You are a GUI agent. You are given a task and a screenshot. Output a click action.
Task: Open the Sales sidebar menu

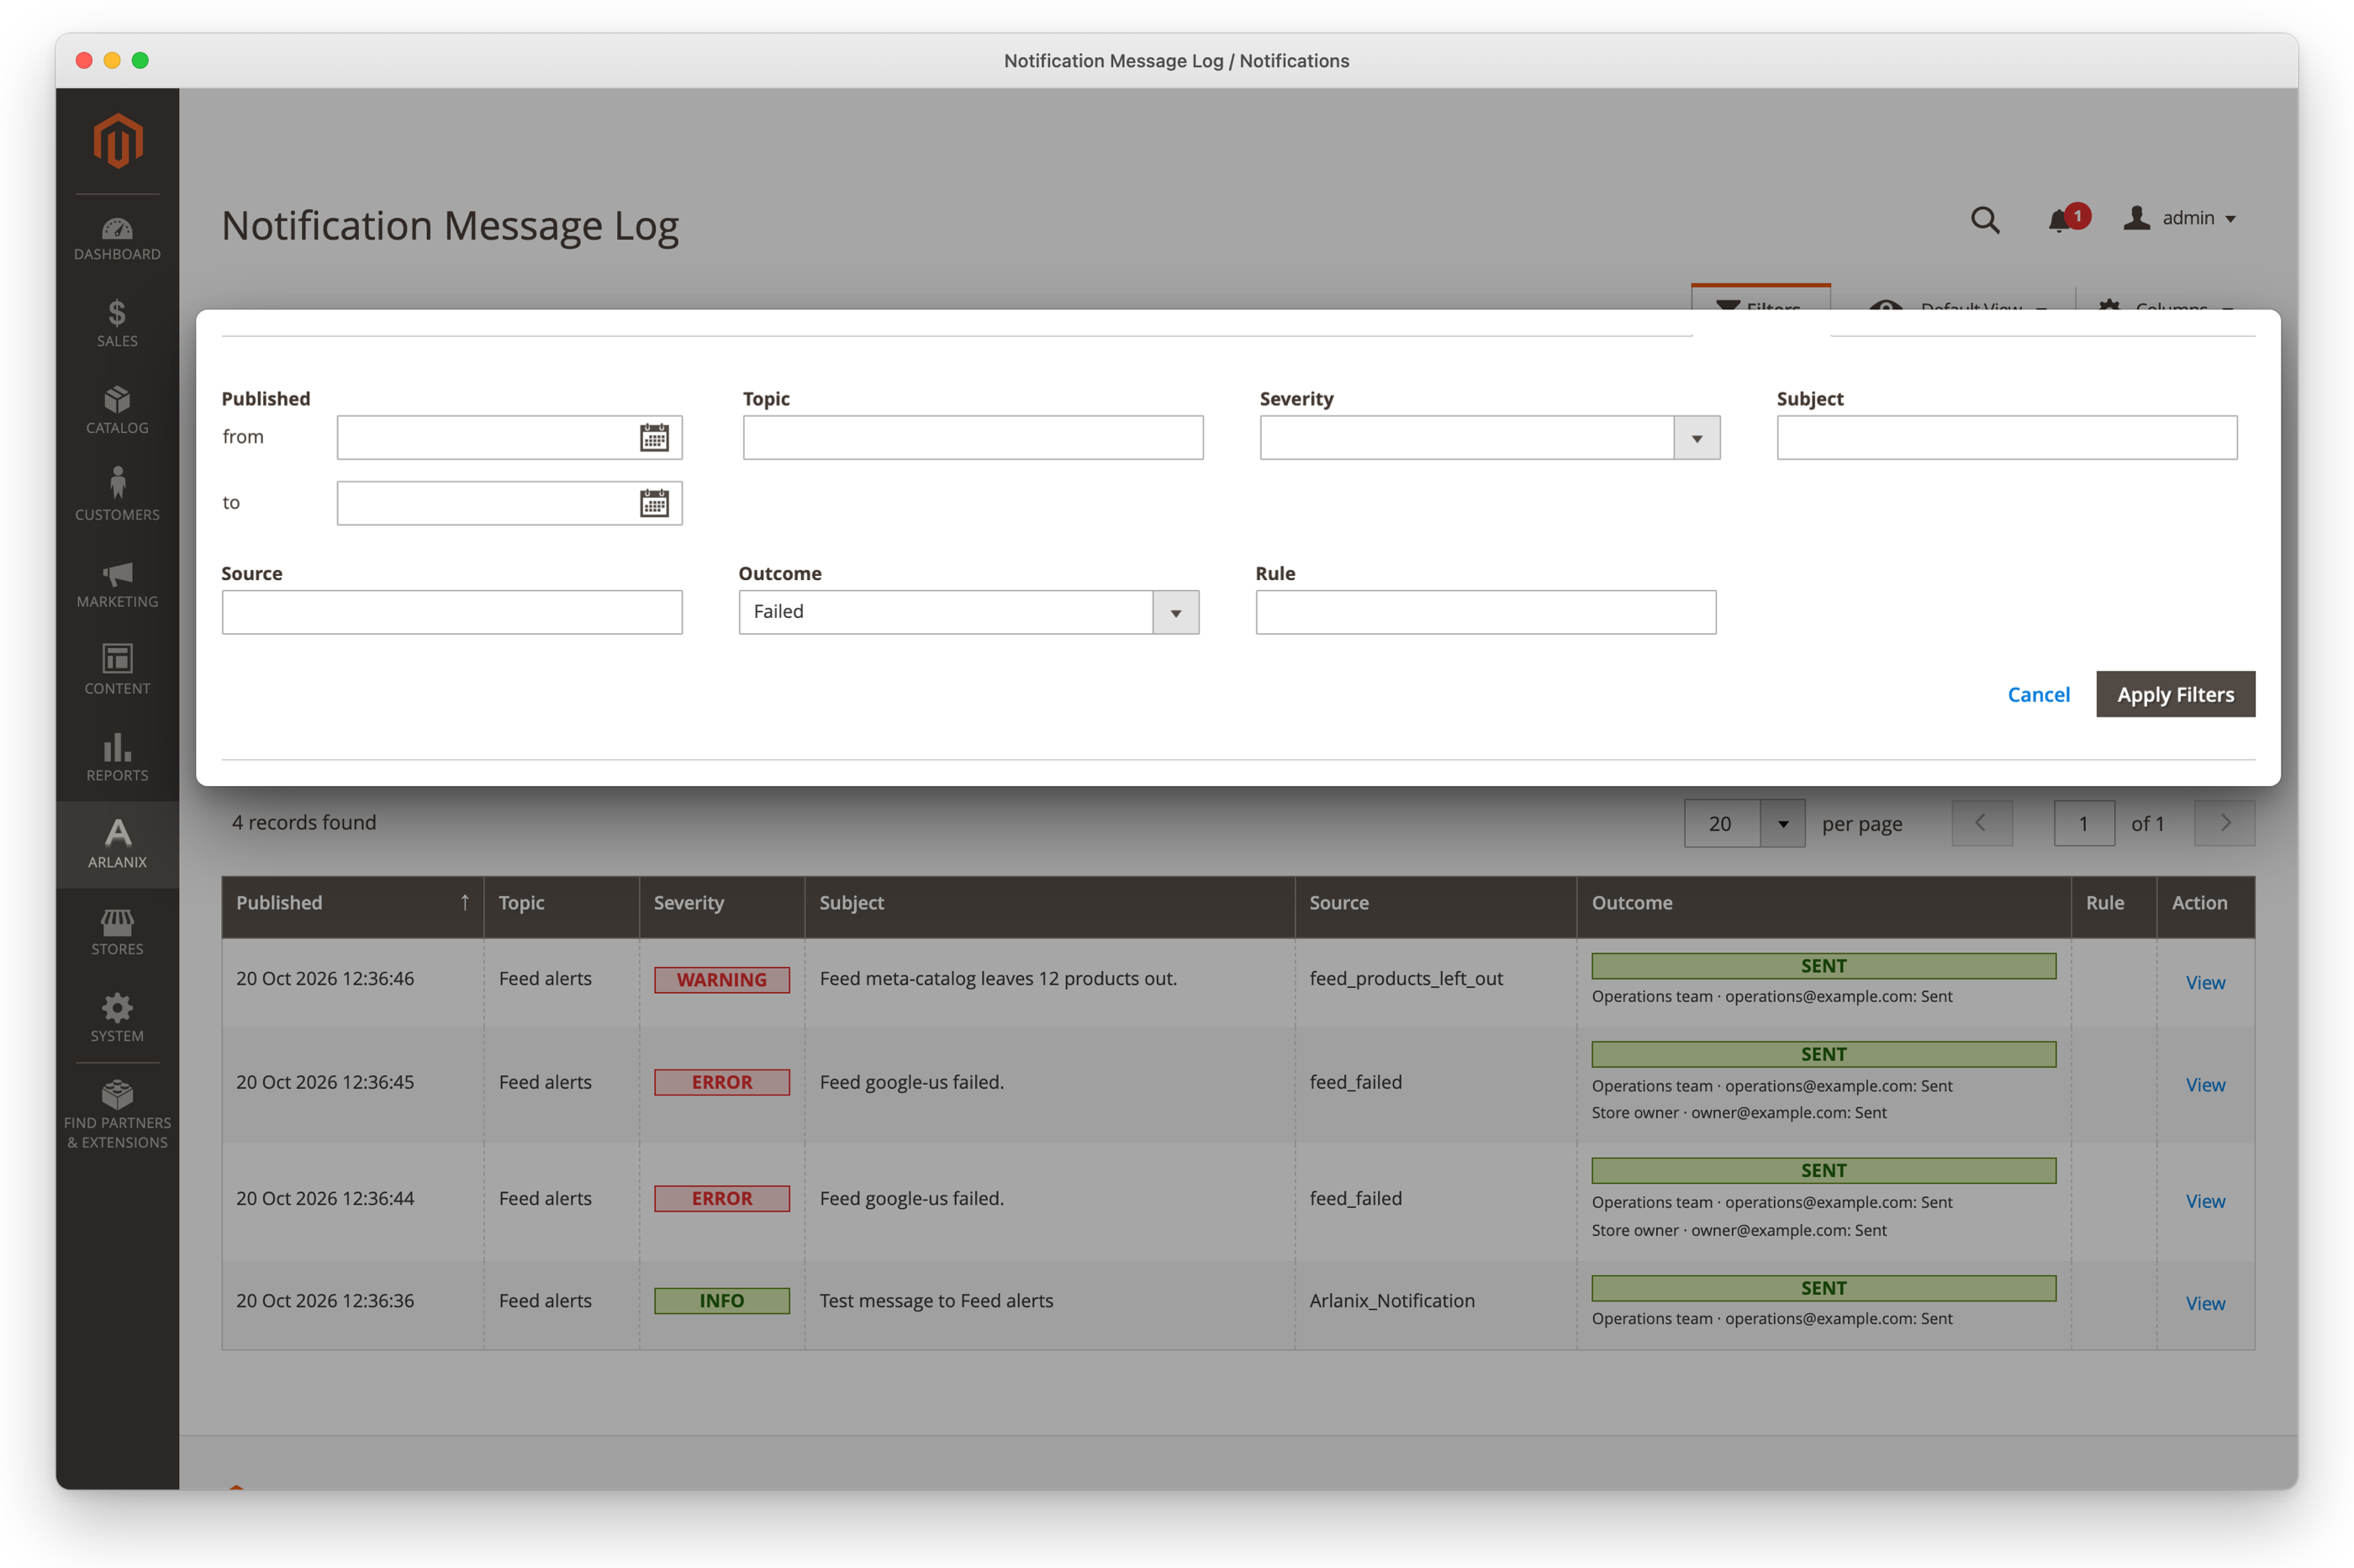(x=117, y=324)
